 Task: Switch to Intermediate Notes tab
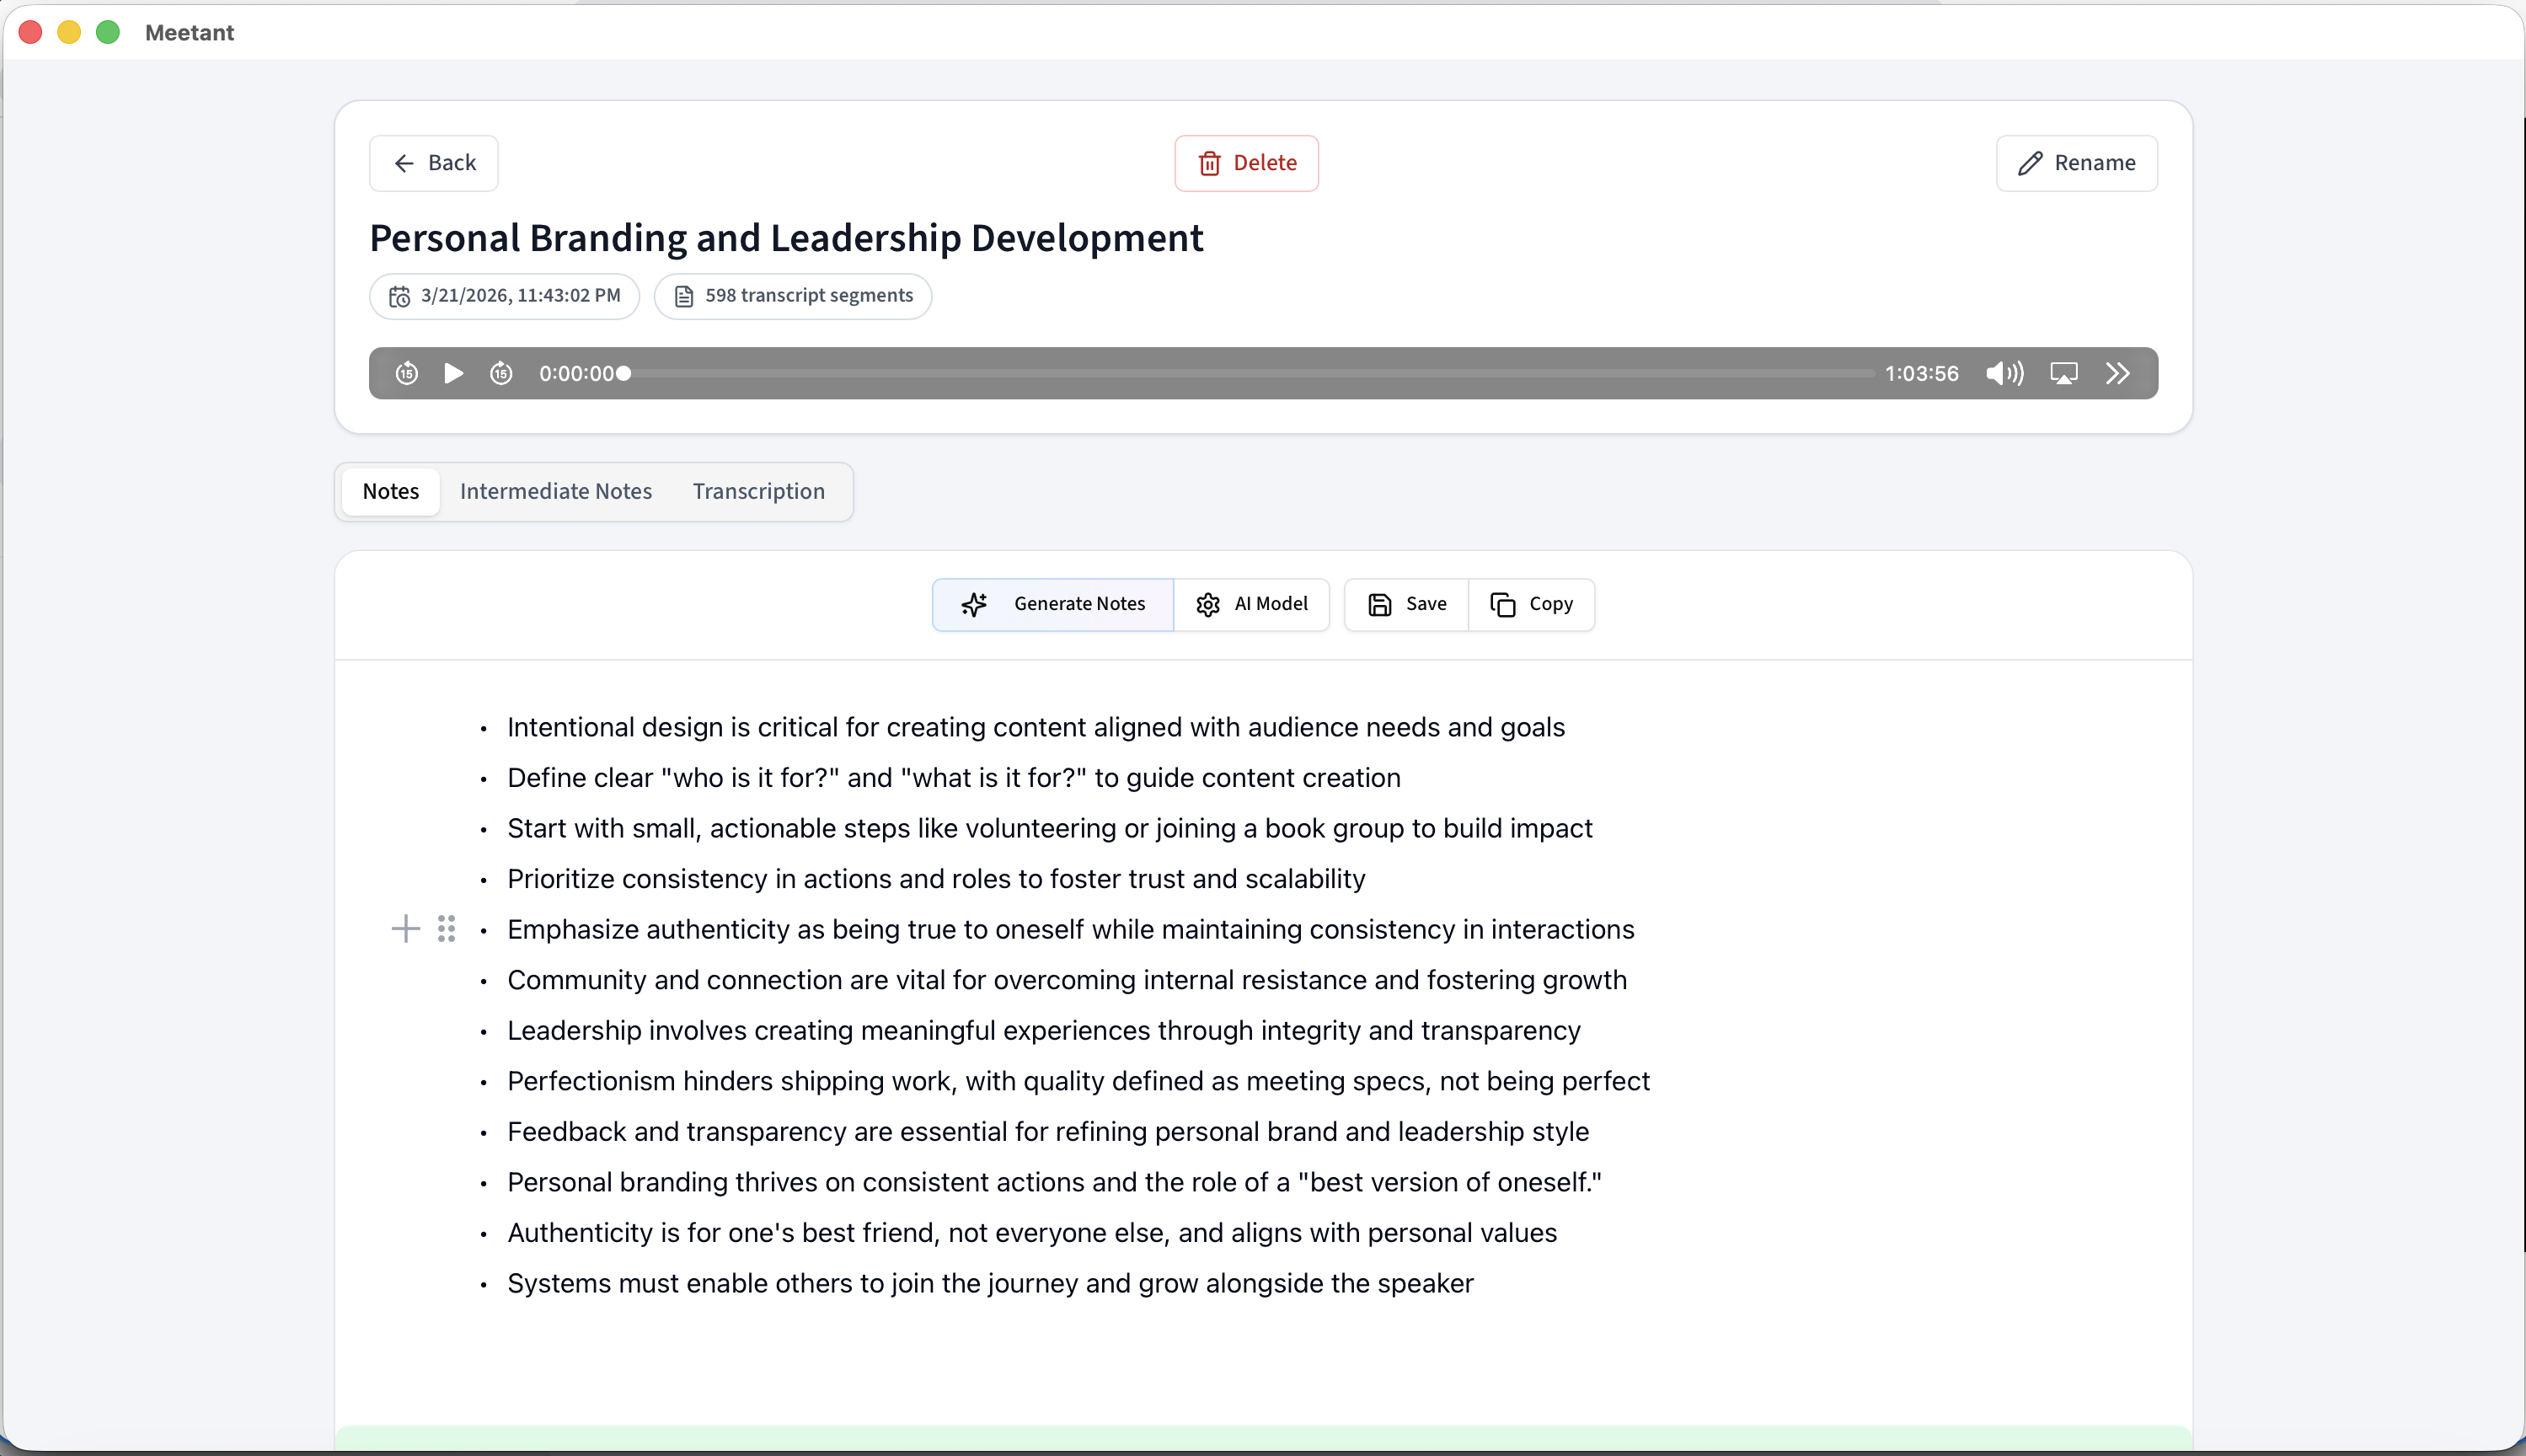tap(555, 491)
